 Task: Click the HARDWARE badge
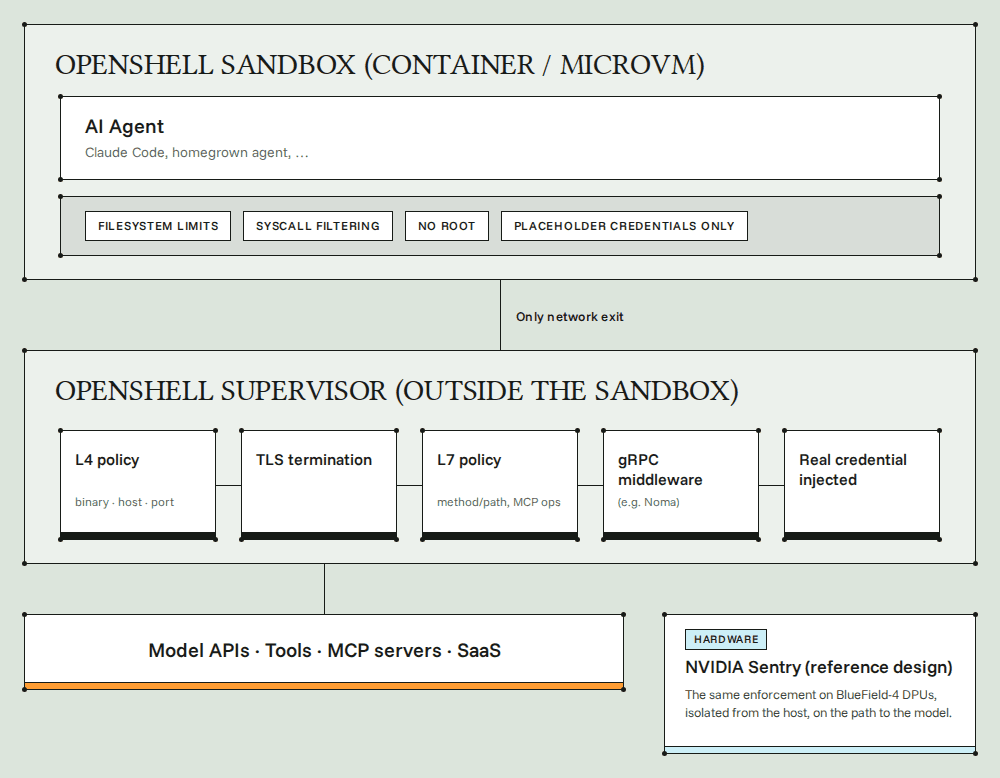tap(726, 640)
